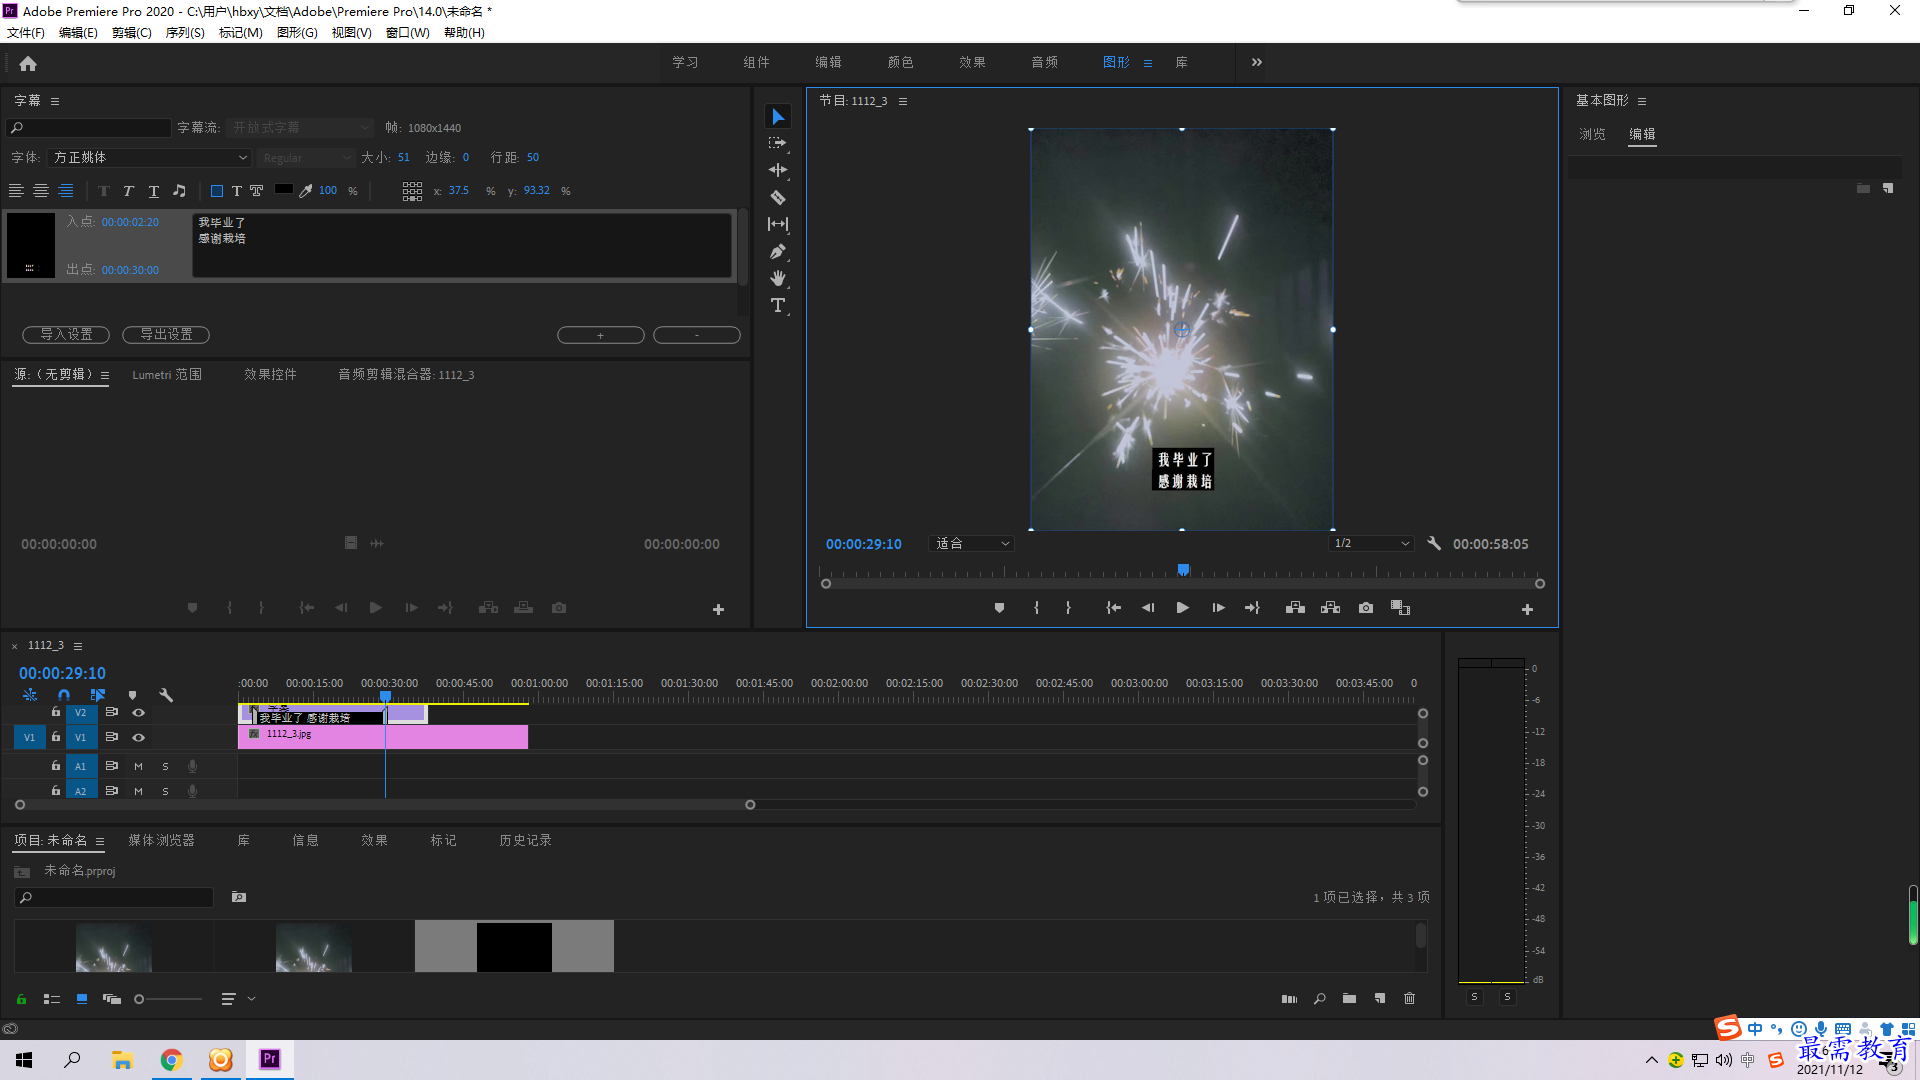This screenshot has height=1080, width=1920.
Task: Click the add caption plus button
Action: point(600,335)
